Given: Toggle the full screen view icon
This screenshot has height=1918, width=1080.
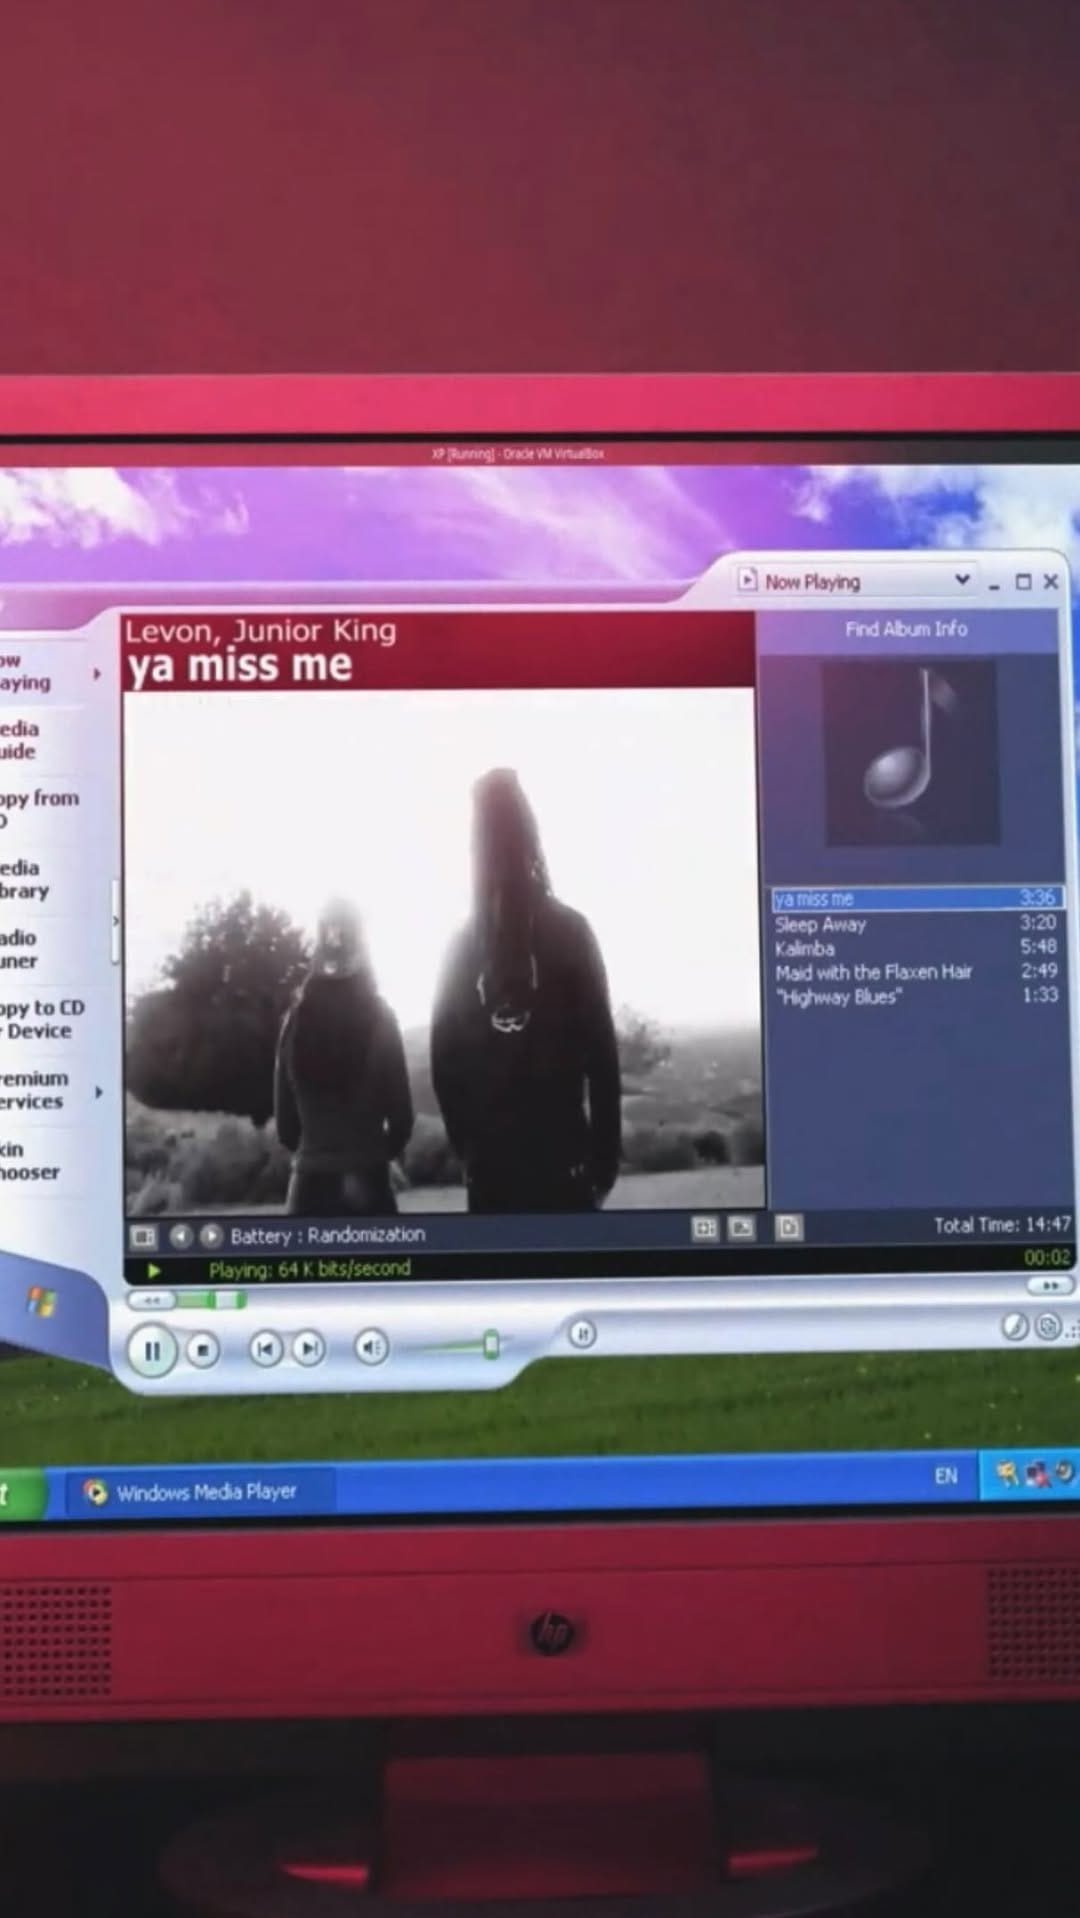Looking at the screenshot, I should point(705,1228).
